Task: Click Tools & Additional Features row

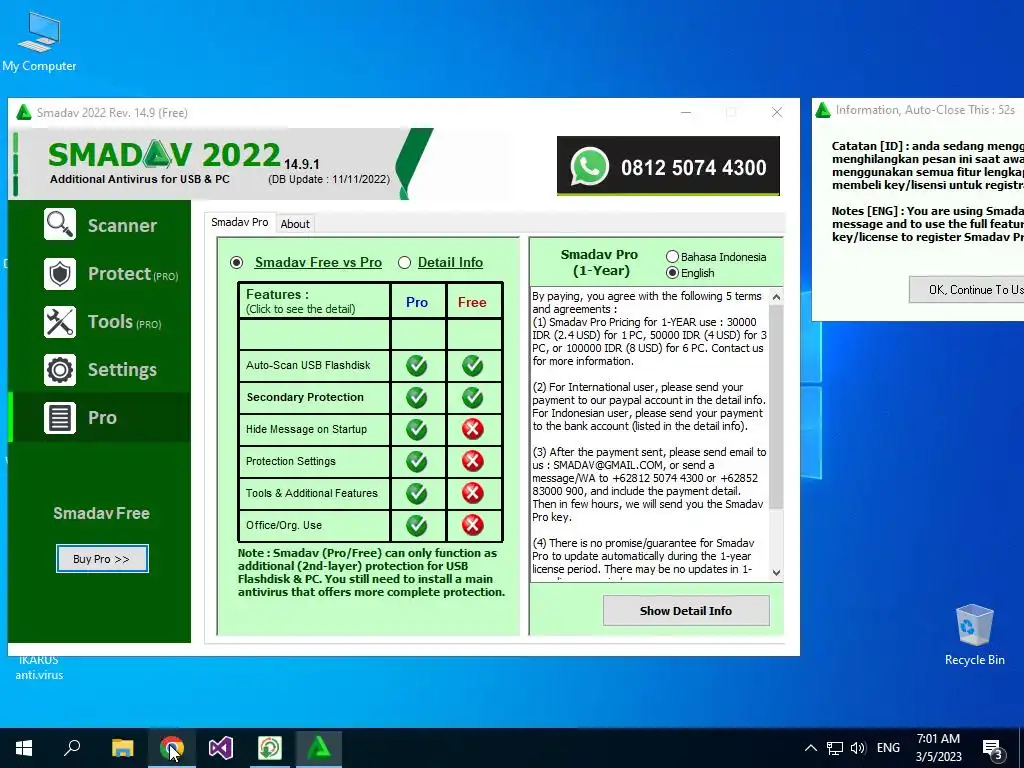Action: [x=314, y=493]
